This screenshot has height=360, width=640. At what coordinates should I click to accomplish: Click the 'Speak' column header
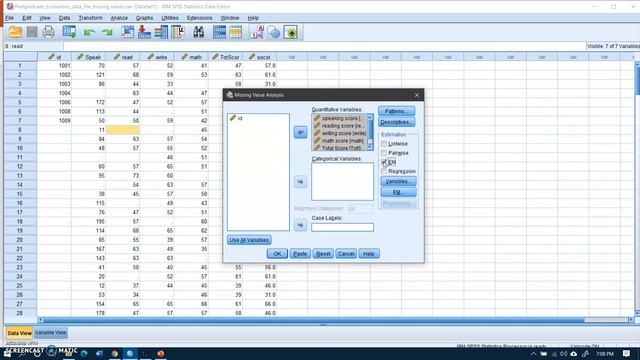(89, 57)
